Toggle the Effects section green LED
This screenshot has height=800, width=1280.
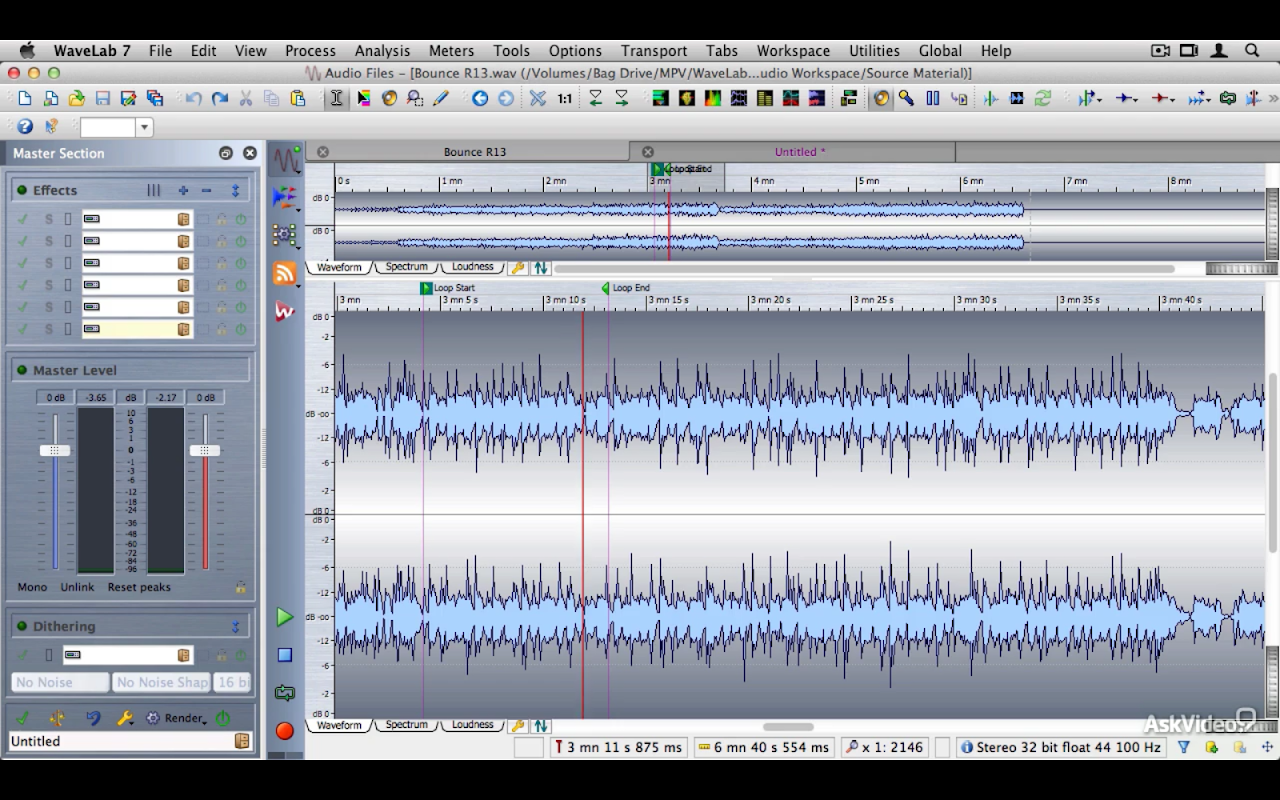[21, 190]
